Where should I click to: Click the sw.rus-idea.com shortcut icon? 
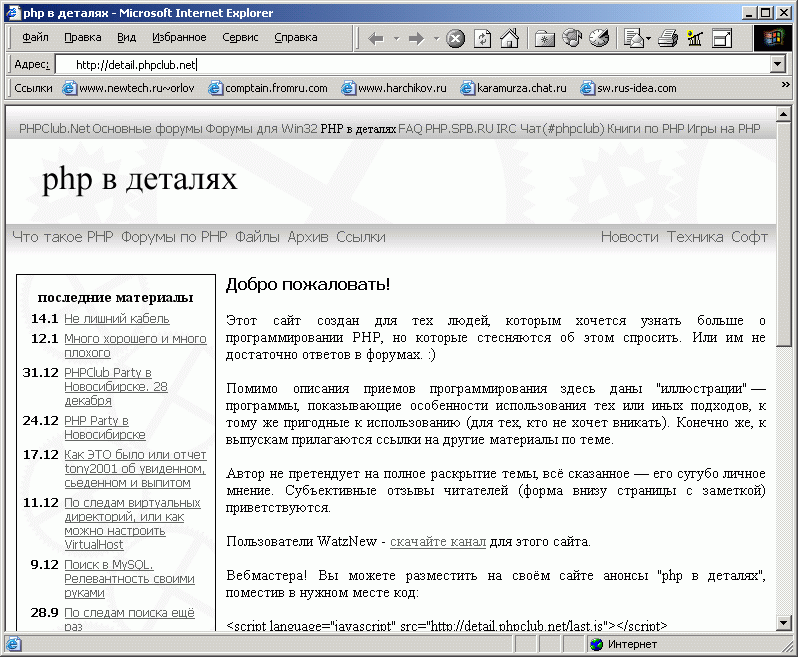[x=587, y=88]
